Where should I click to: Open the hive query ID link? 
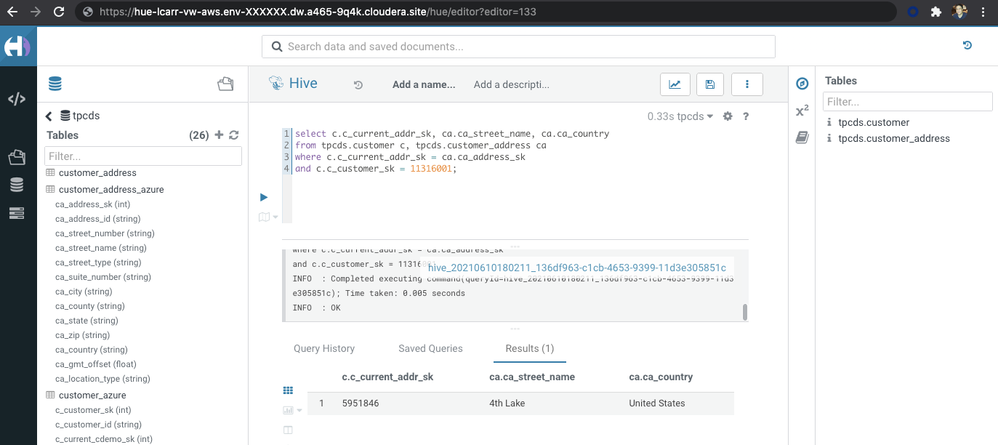(x=577, y=268)
